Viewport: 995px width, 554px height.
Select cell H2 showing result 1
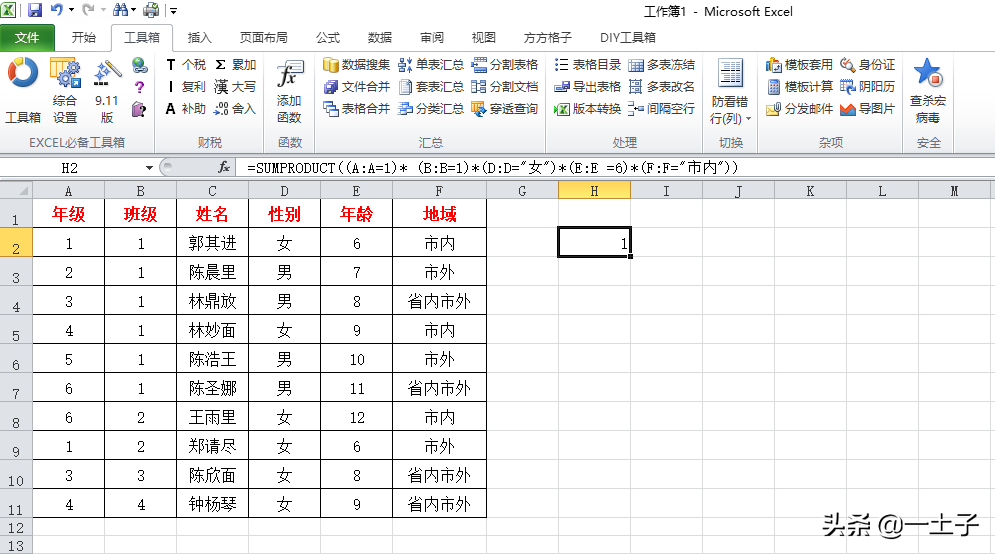pos(595,242)
